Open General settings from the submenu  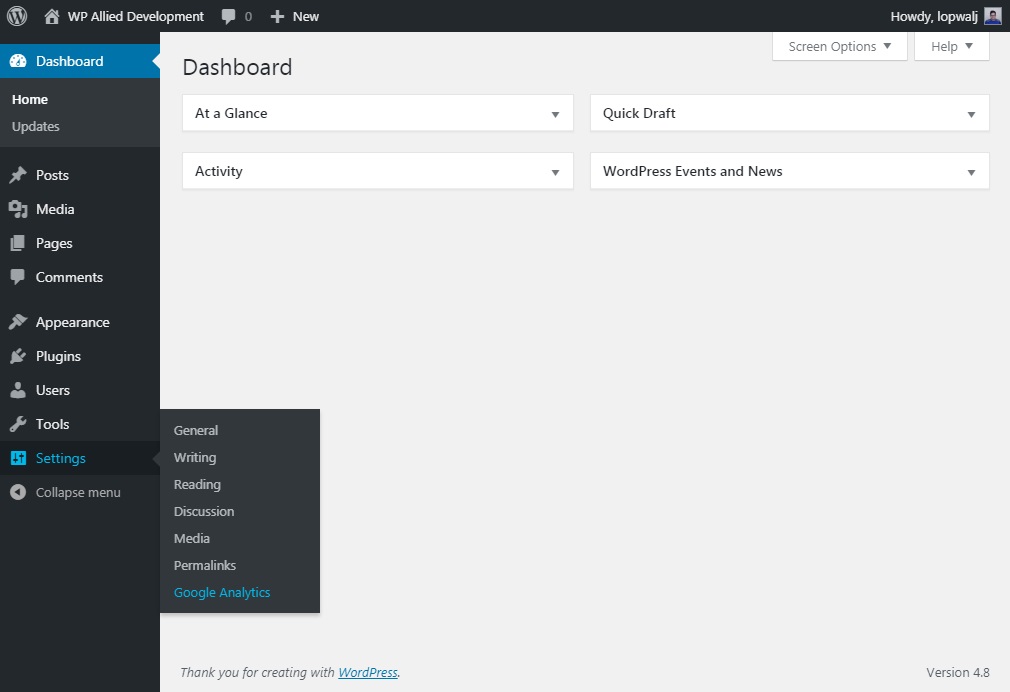(196, 430)
